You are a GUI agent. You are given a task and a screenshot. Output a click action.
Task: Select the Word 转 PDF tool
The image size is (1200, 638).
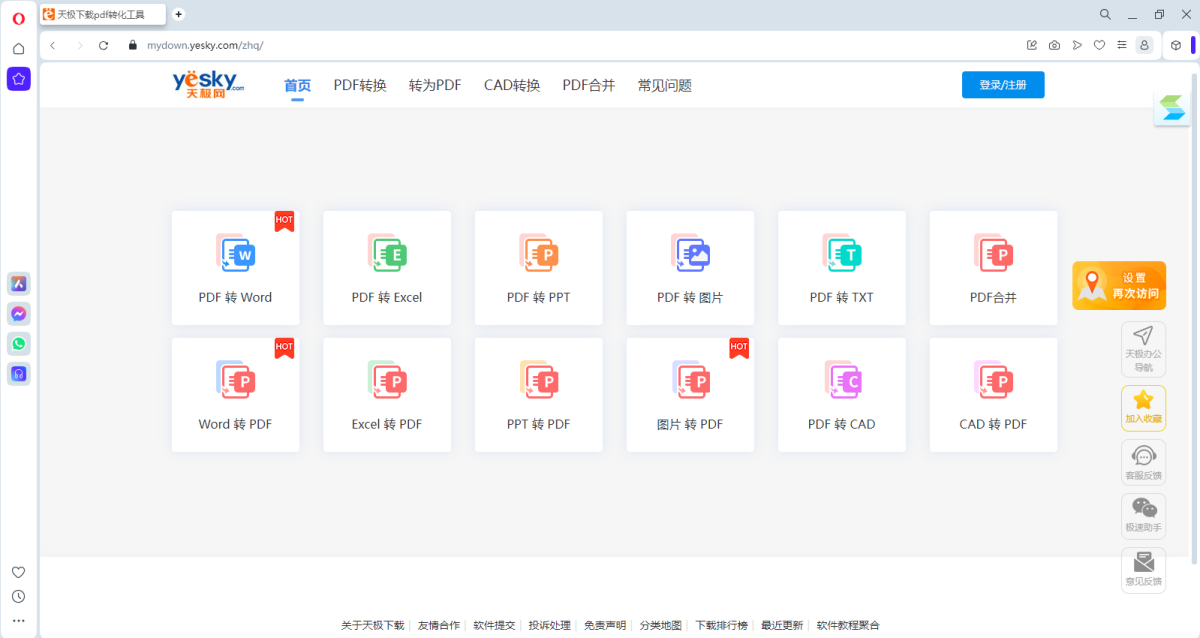click(x=236, y=394)
